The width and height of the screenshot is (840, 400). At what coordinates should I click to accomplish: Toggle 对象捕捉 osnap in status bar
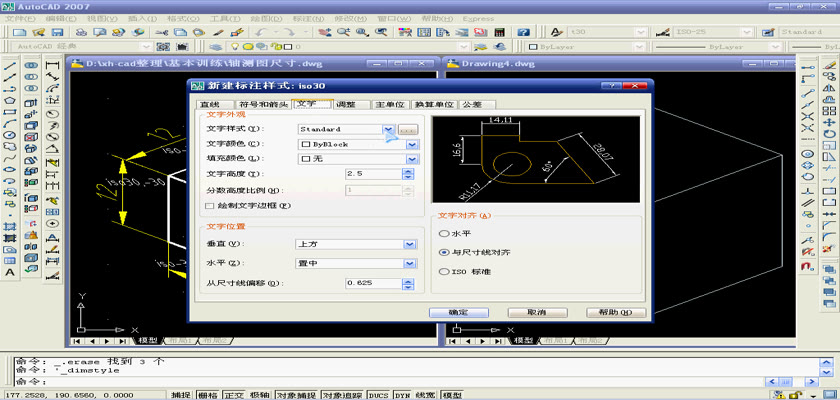click(297, 395)
